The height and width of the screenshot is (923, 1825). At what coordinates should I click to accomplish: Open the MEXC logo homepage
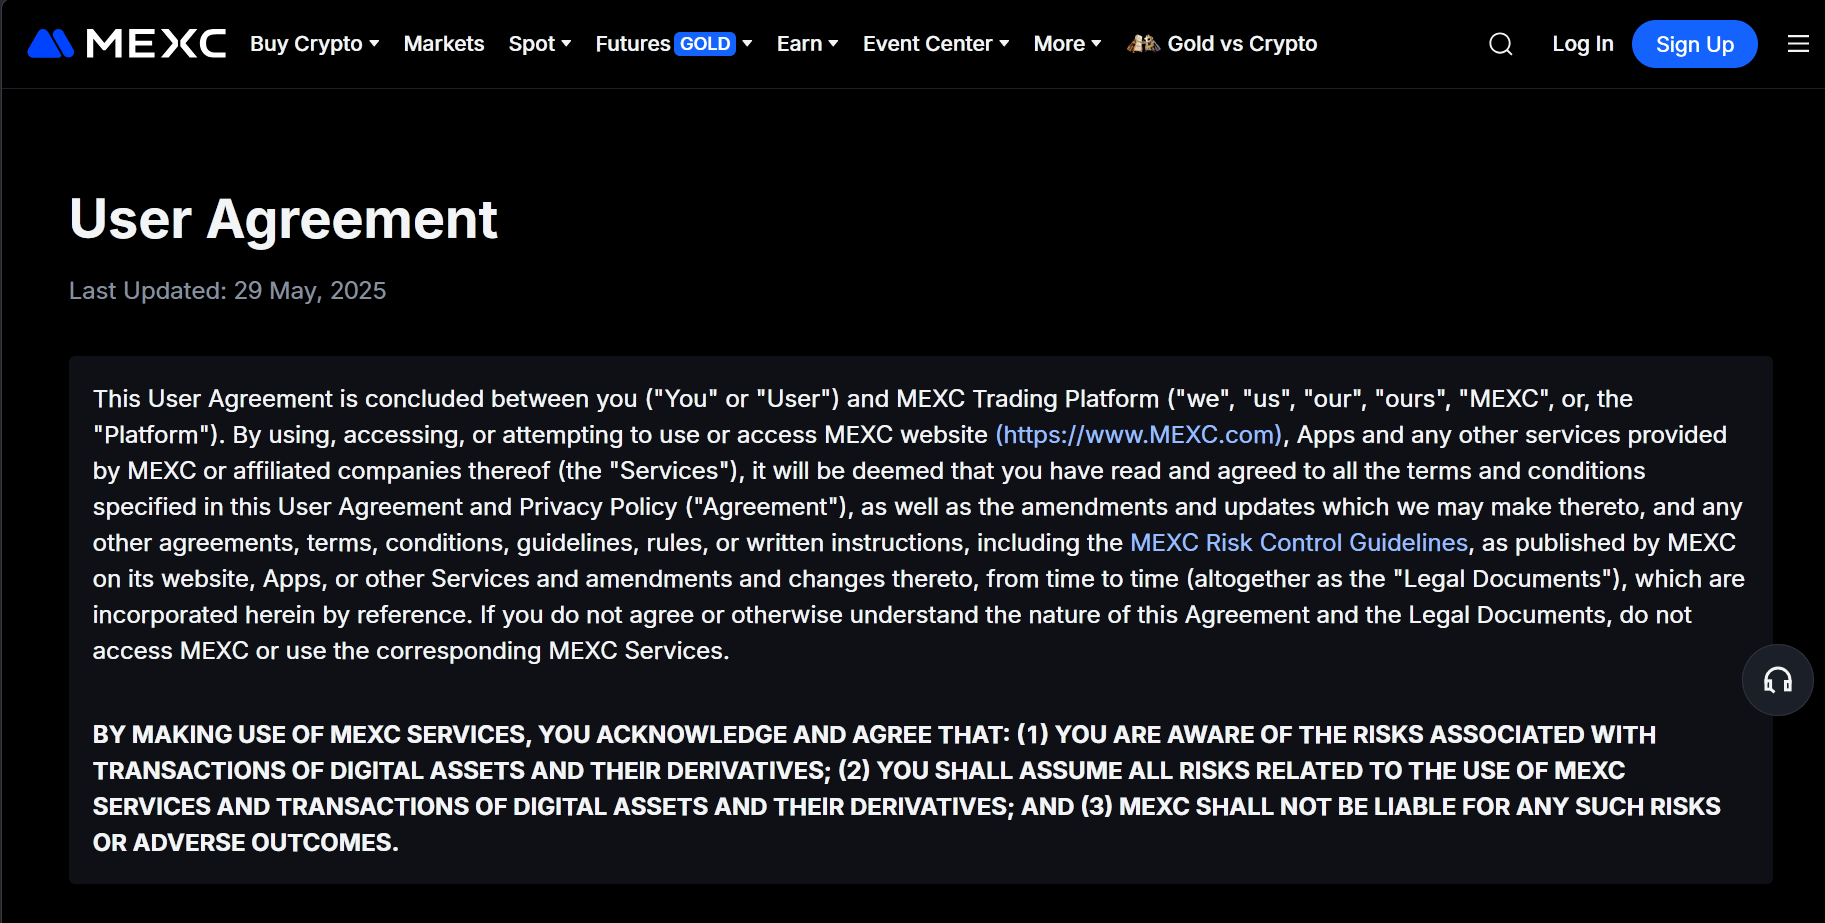pos(127,44)
